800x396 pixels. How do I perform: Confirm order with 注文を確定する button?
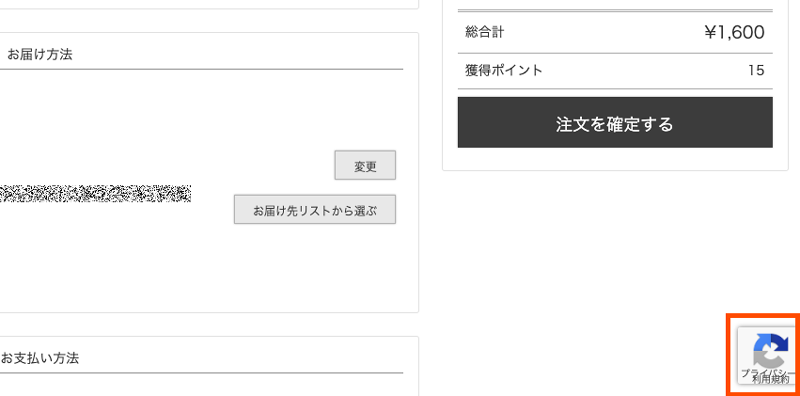(x=615, y=122)
